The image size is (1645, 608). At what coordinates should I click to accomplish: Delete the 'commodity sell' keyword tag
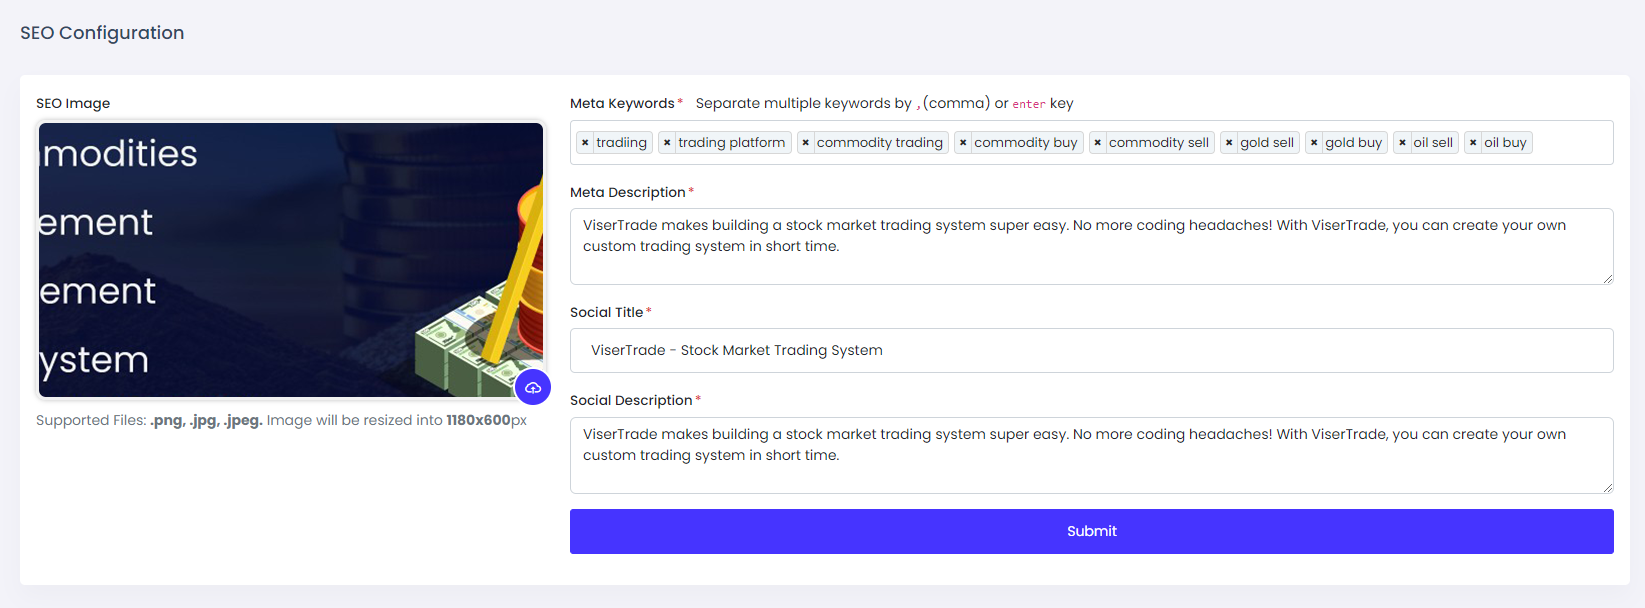(x=1098, y=143)
